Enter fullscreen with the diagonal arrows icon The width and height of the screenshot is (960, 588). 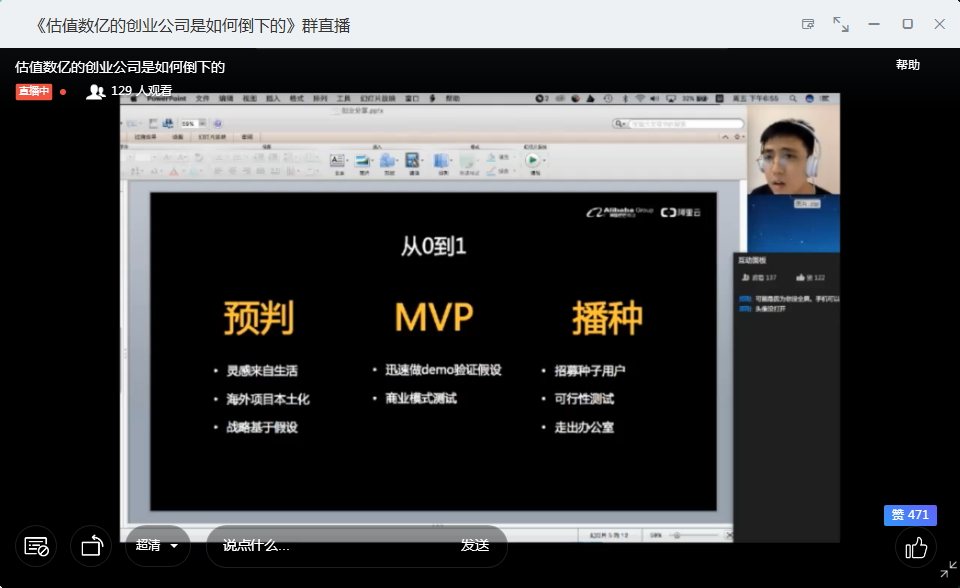click(841, 24)
